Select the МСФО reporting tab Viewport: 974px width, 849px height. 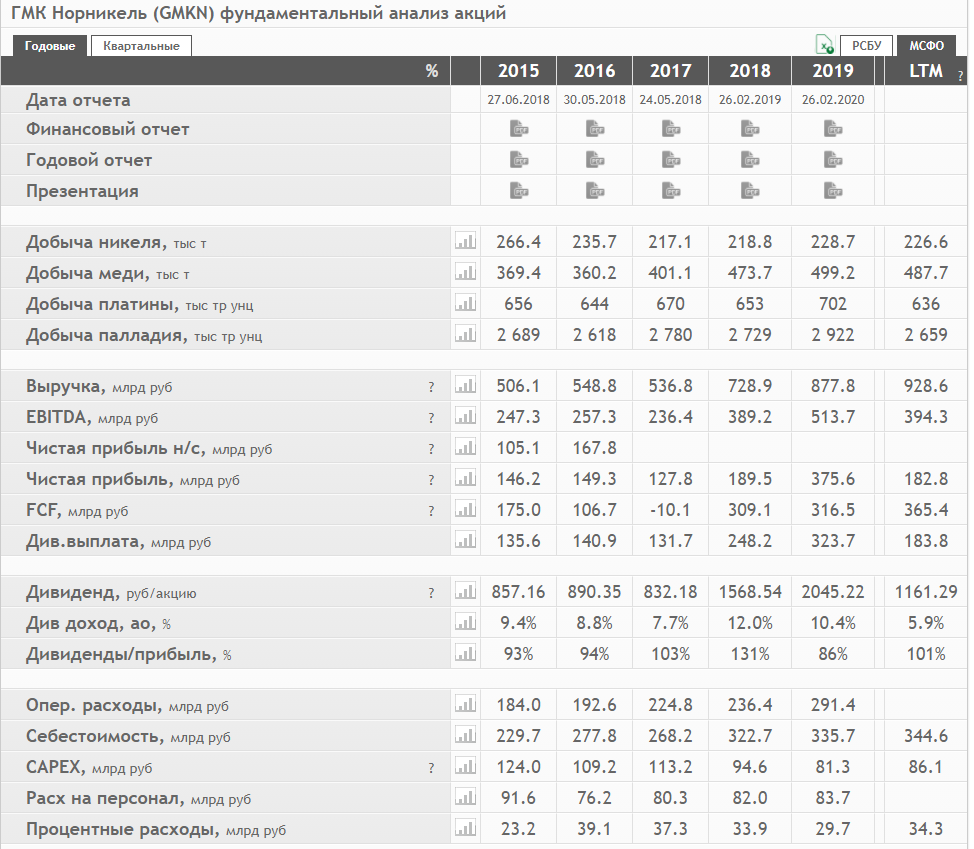[926, 46]
